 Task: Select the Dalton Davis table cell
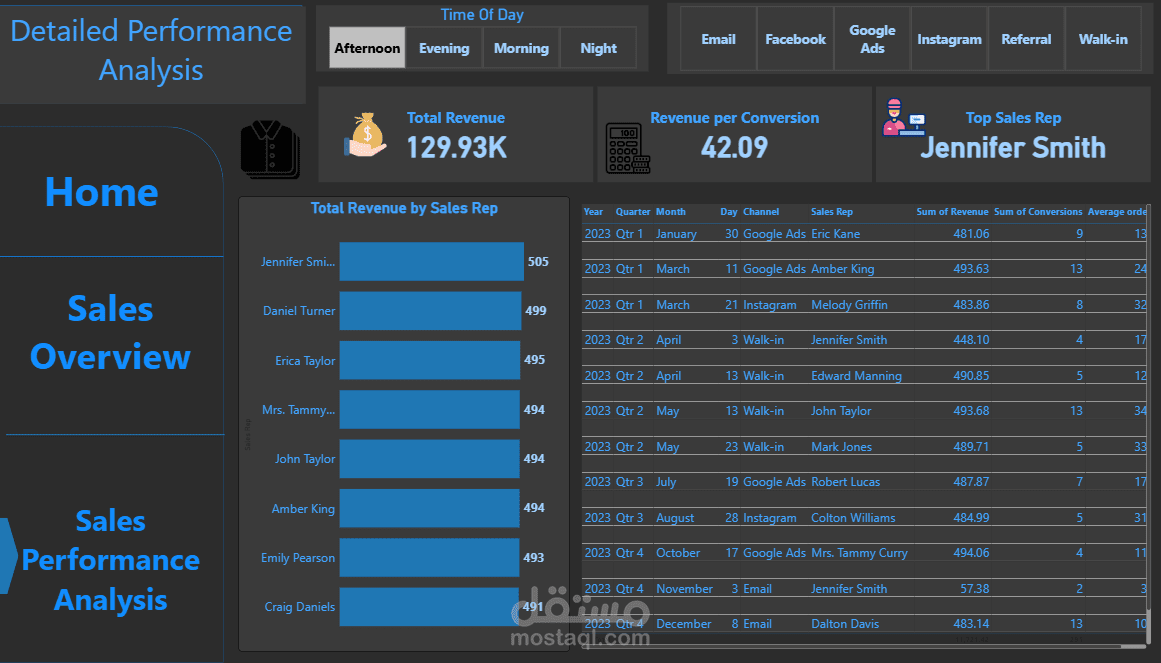click(845, 624)
